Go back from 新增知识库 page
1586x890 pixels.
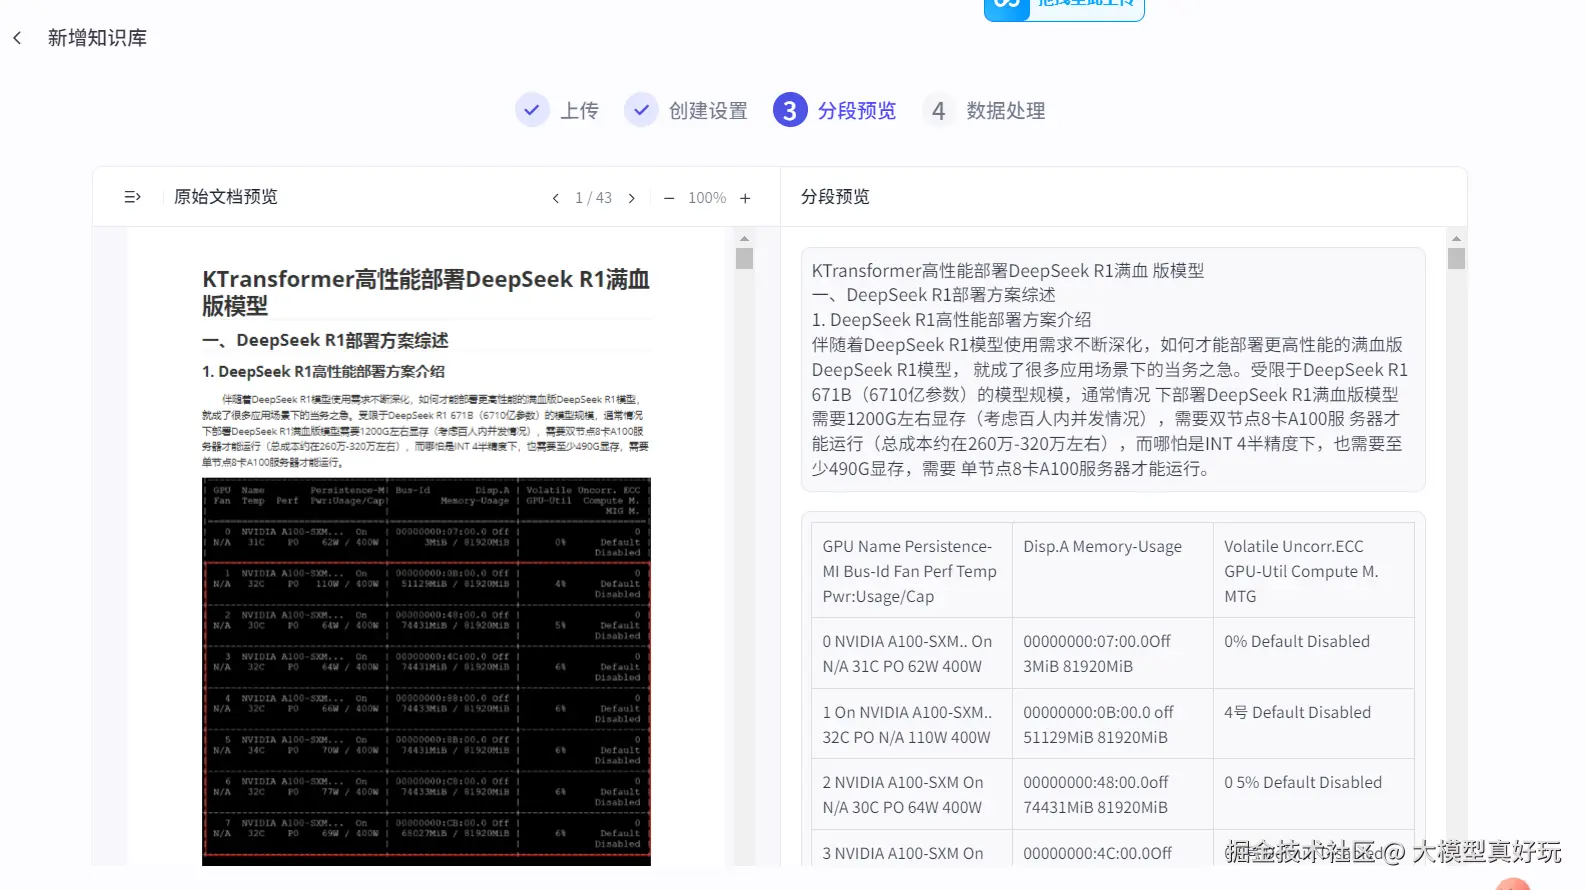coord(17,38)
